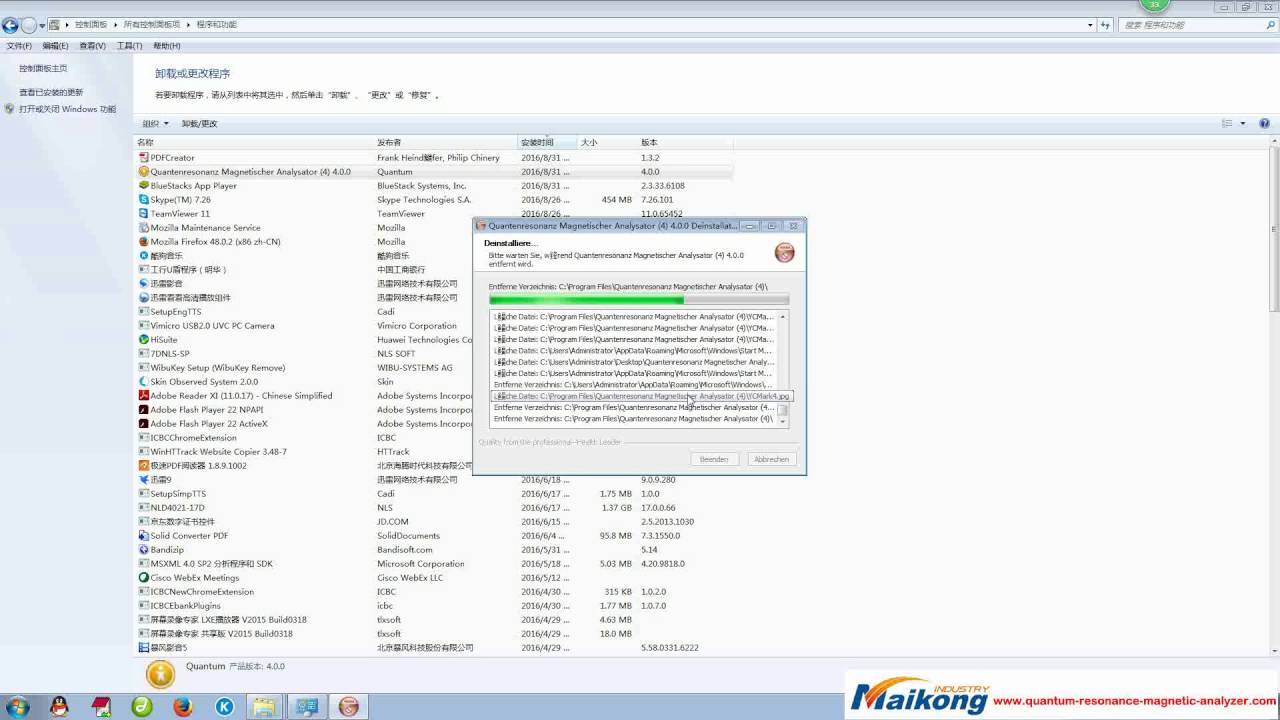Viewport: 1280px width, 720px height.
Task: Click the Quantenresonanz Magnetischer Analysator list icon
Action: point(143,172)
